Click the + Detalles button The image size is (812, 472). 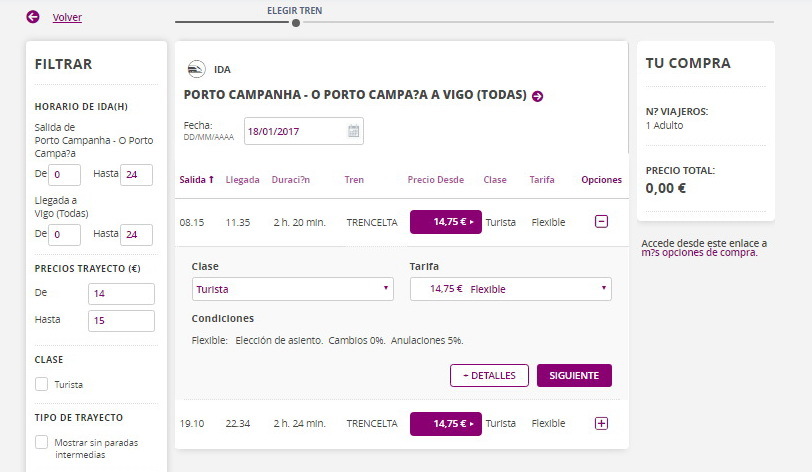click(x=489, y=376)
